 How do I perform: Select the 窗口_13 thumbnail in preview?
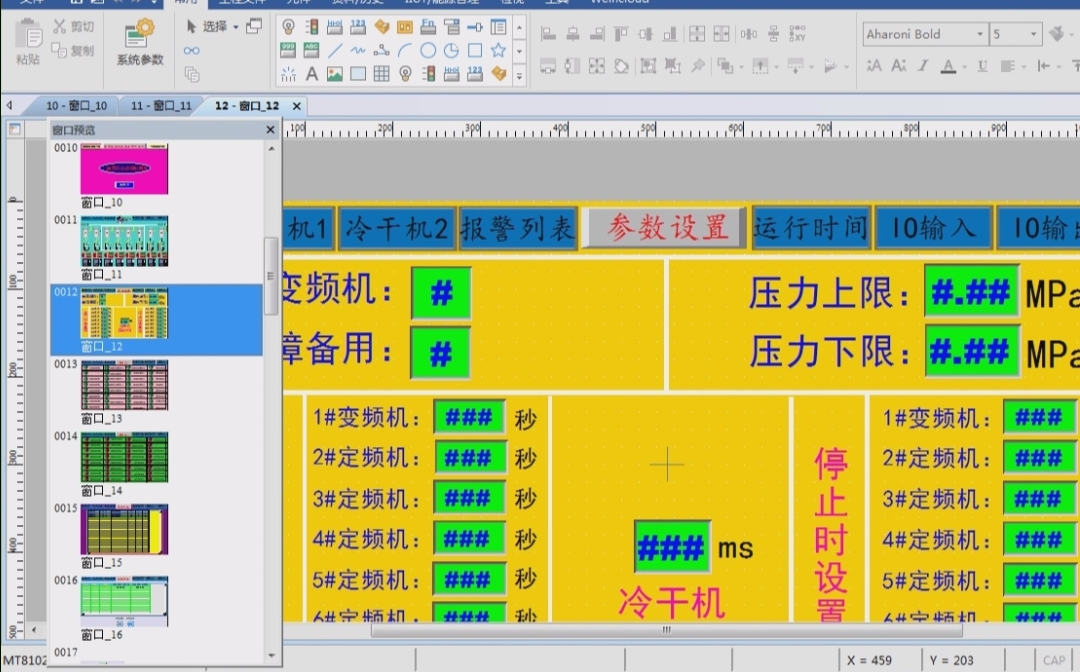pyautogui.click(x=124, y=385)
